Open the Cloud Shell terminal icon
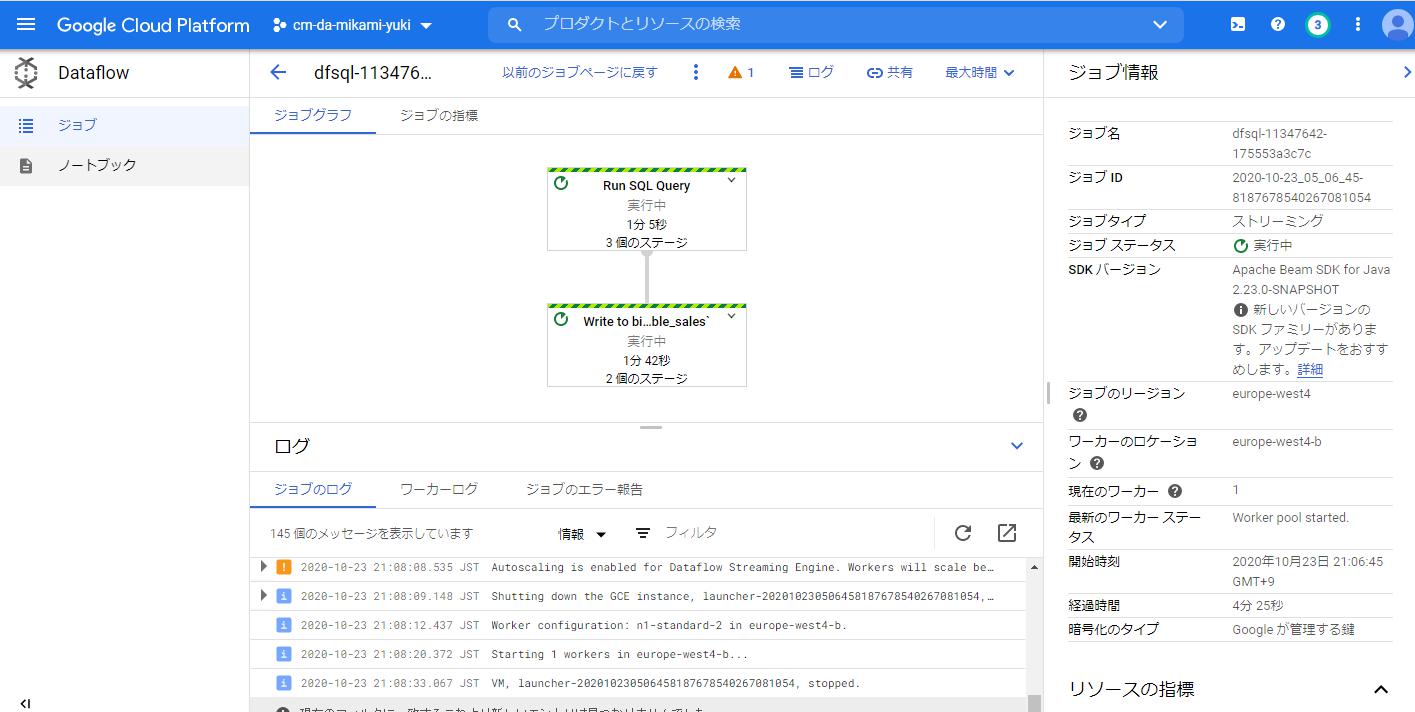Viewport: 1415px width, 712px height. tap(1237, 24)
